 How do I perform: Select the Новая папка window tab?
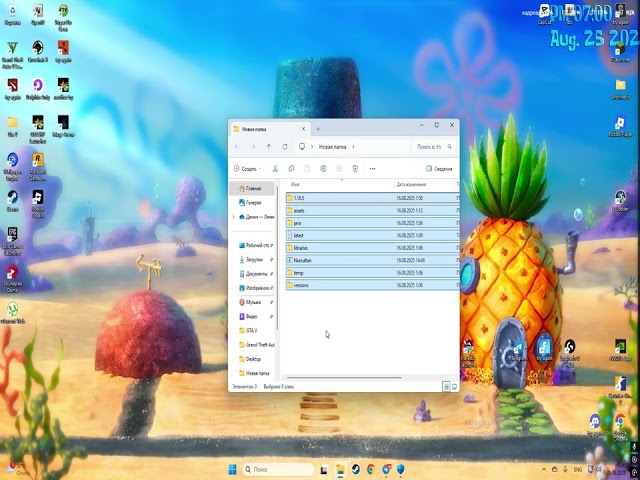click(269, 129)
